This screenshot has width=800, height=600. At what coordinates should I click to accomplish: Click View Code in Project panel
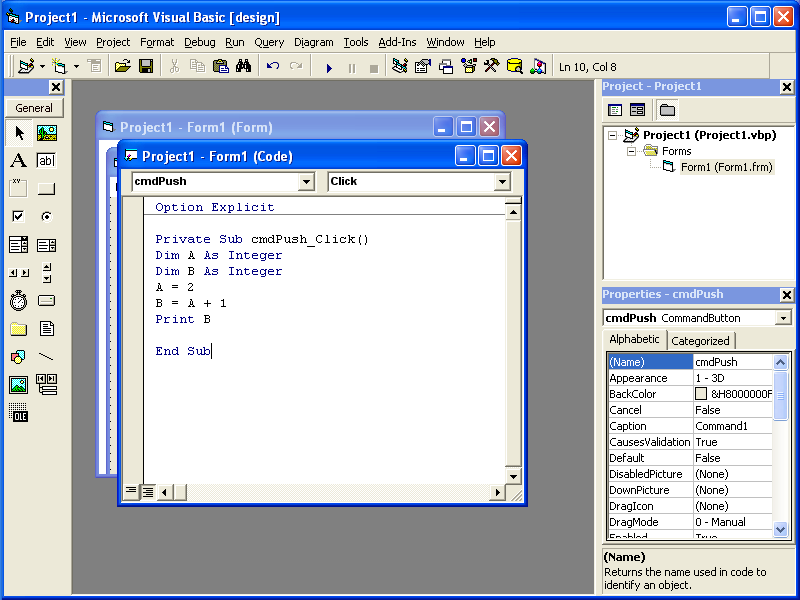click(615, 110)
